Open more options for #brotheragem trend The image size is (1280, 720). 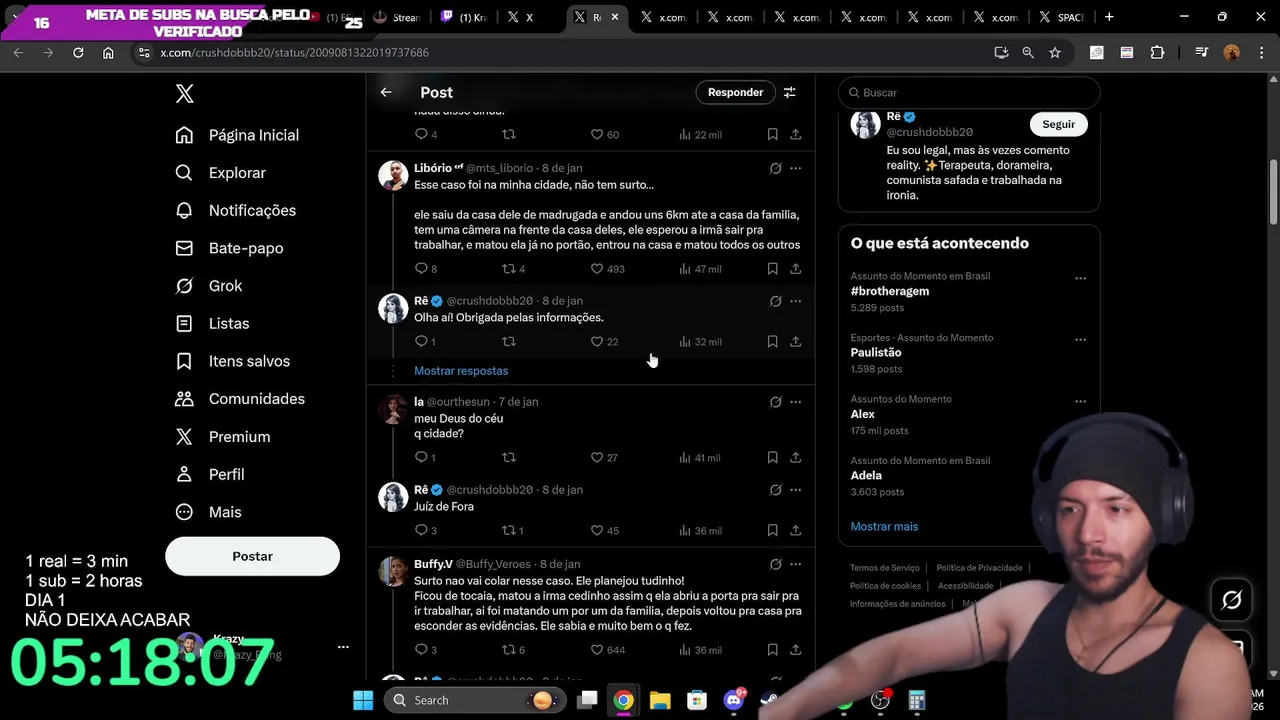click(x=1080, y=278)
